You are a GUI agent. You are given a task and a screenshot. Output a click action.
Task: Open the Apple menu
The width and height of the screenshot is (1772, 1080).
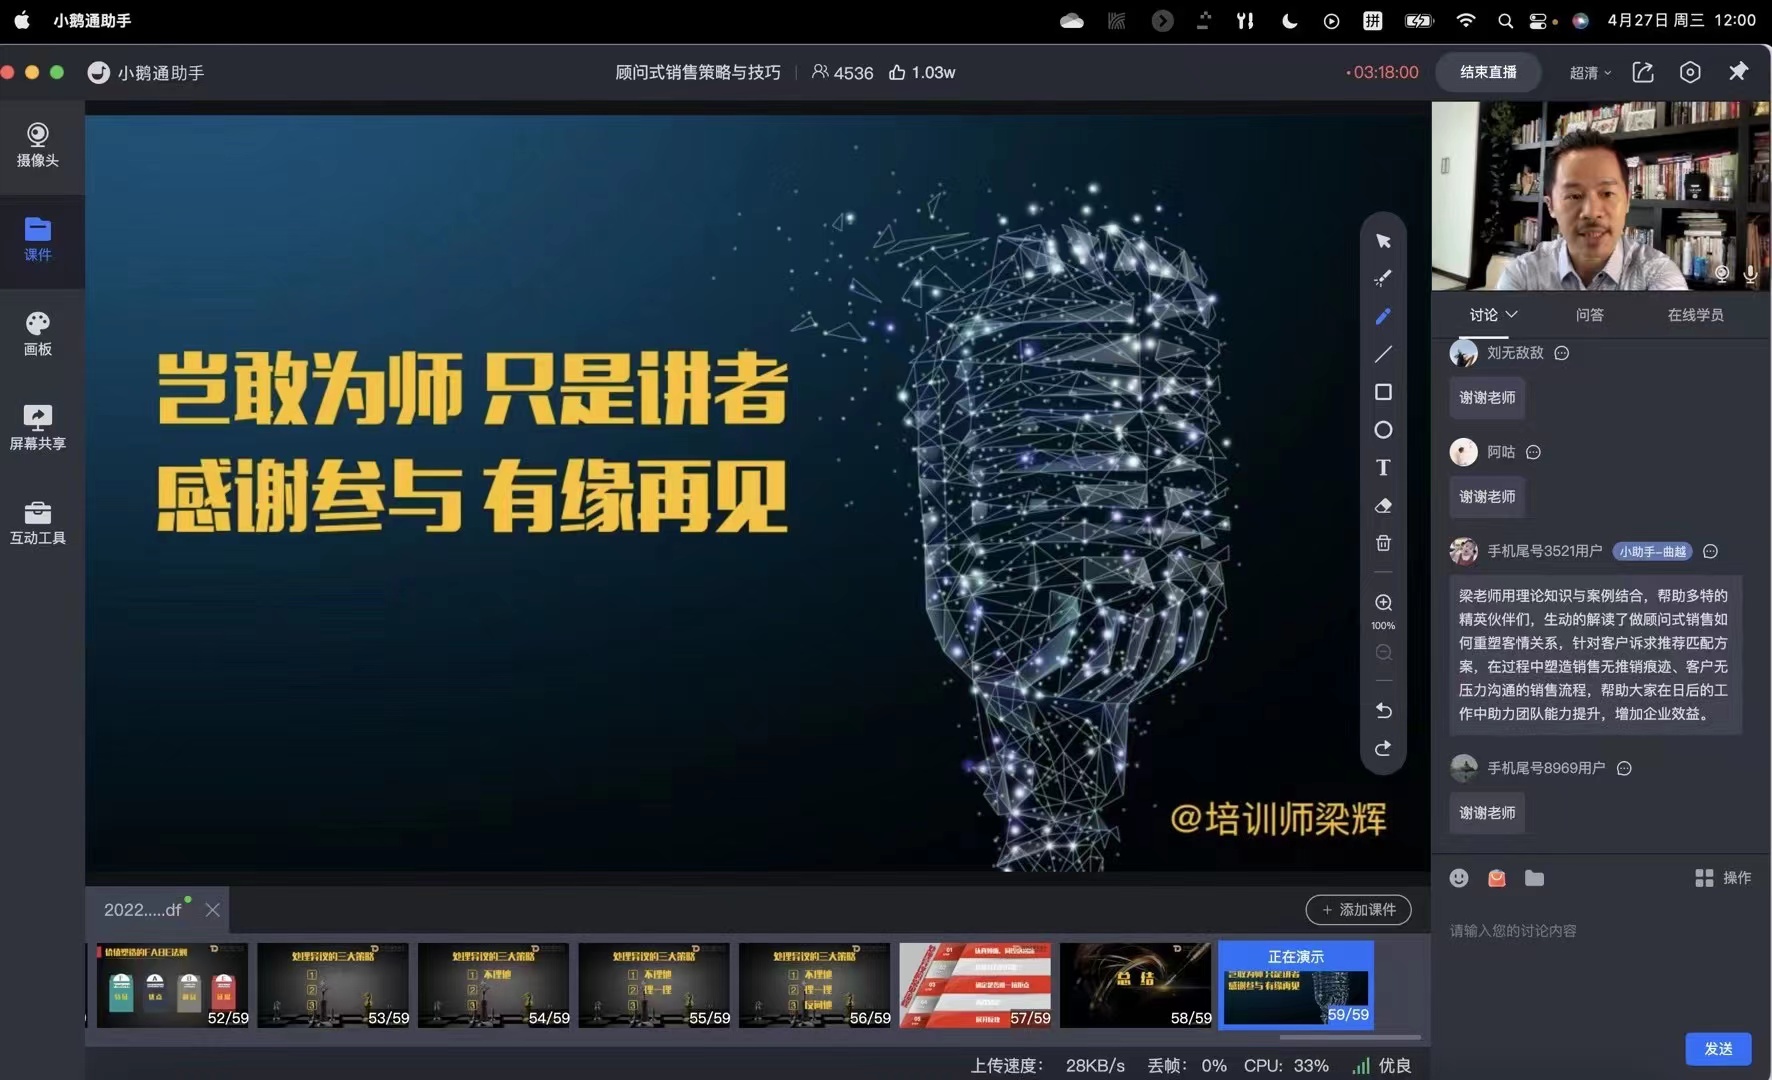click(22, 20)
